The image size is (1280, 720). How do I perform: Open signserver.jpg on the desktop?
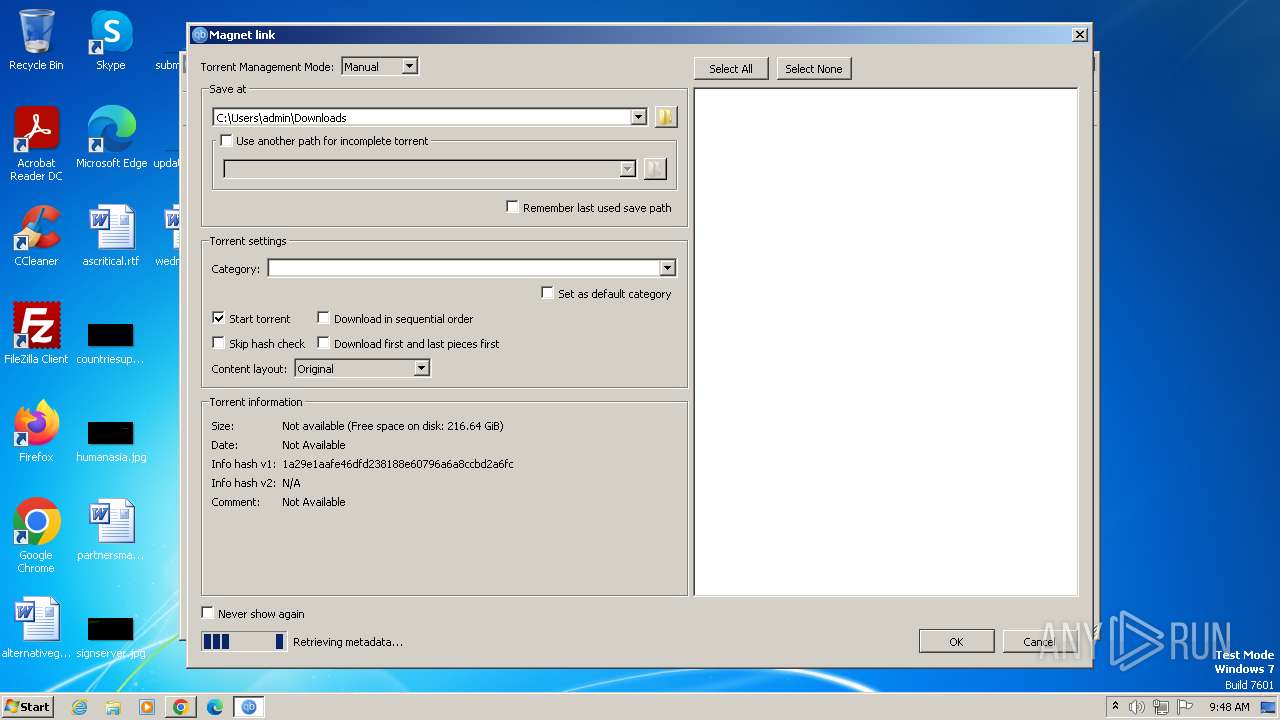click(x=110, y=635)
